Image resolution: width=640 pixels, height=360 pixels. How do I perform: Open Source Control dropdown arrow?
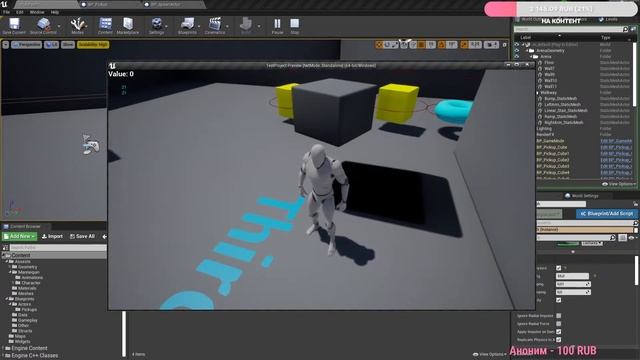click(59, 26)
